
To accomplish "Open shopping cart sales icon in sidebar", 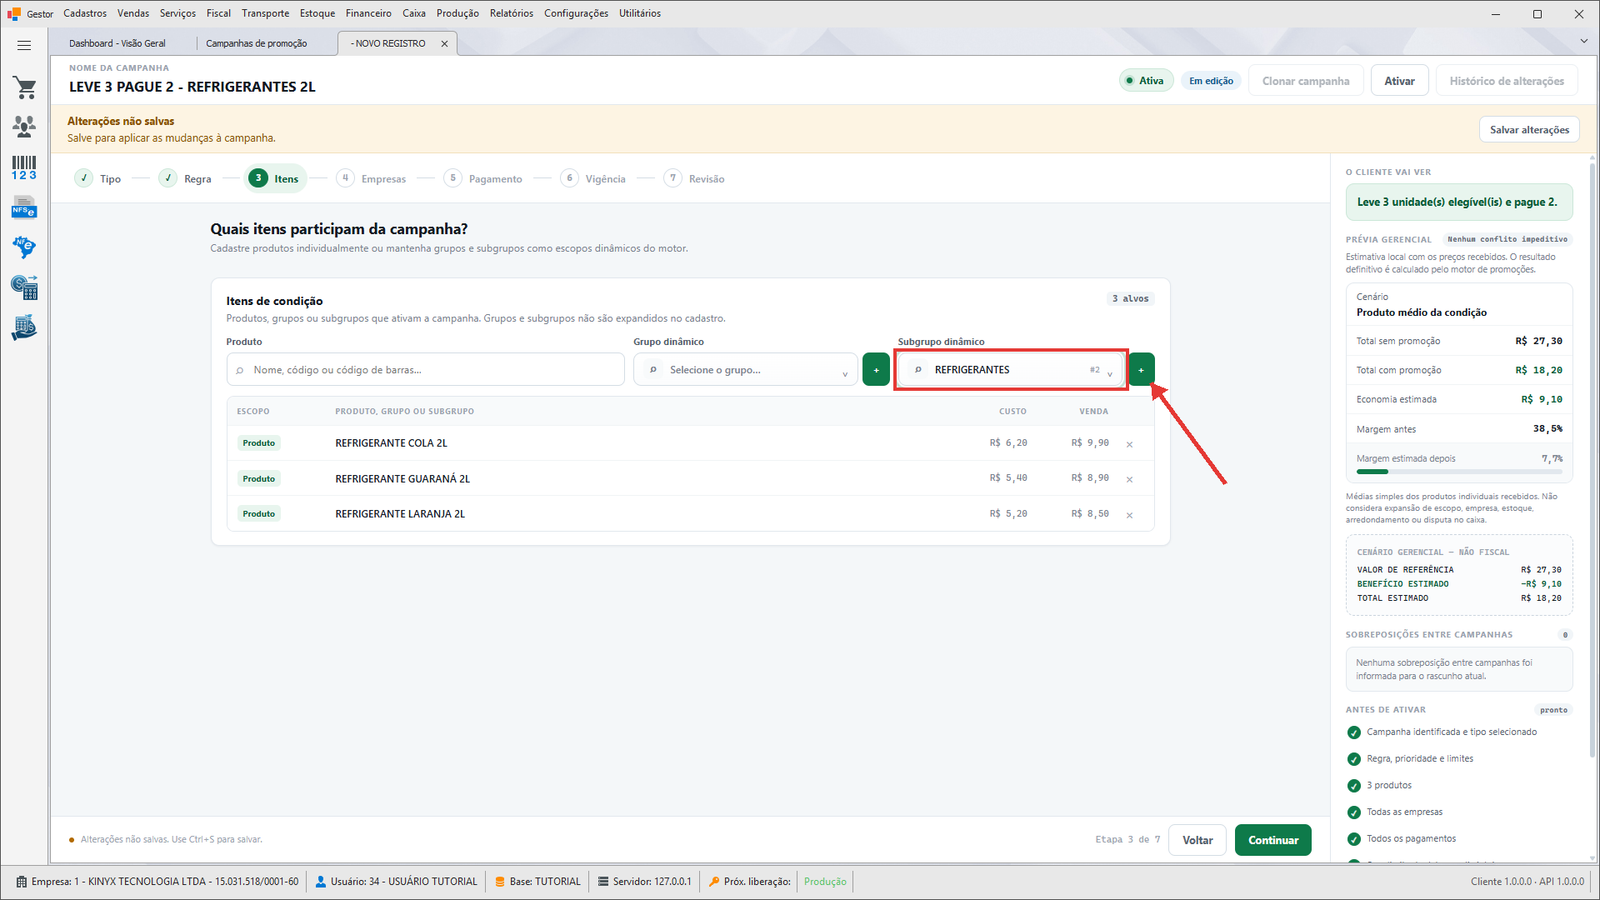I will tap(24, 88).
